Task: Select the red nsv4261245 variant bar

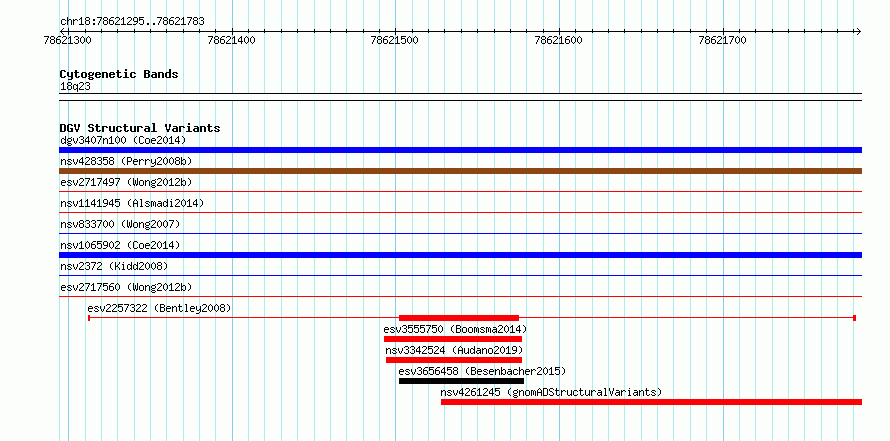Action: pyautogui.click(x=652, y=402)
